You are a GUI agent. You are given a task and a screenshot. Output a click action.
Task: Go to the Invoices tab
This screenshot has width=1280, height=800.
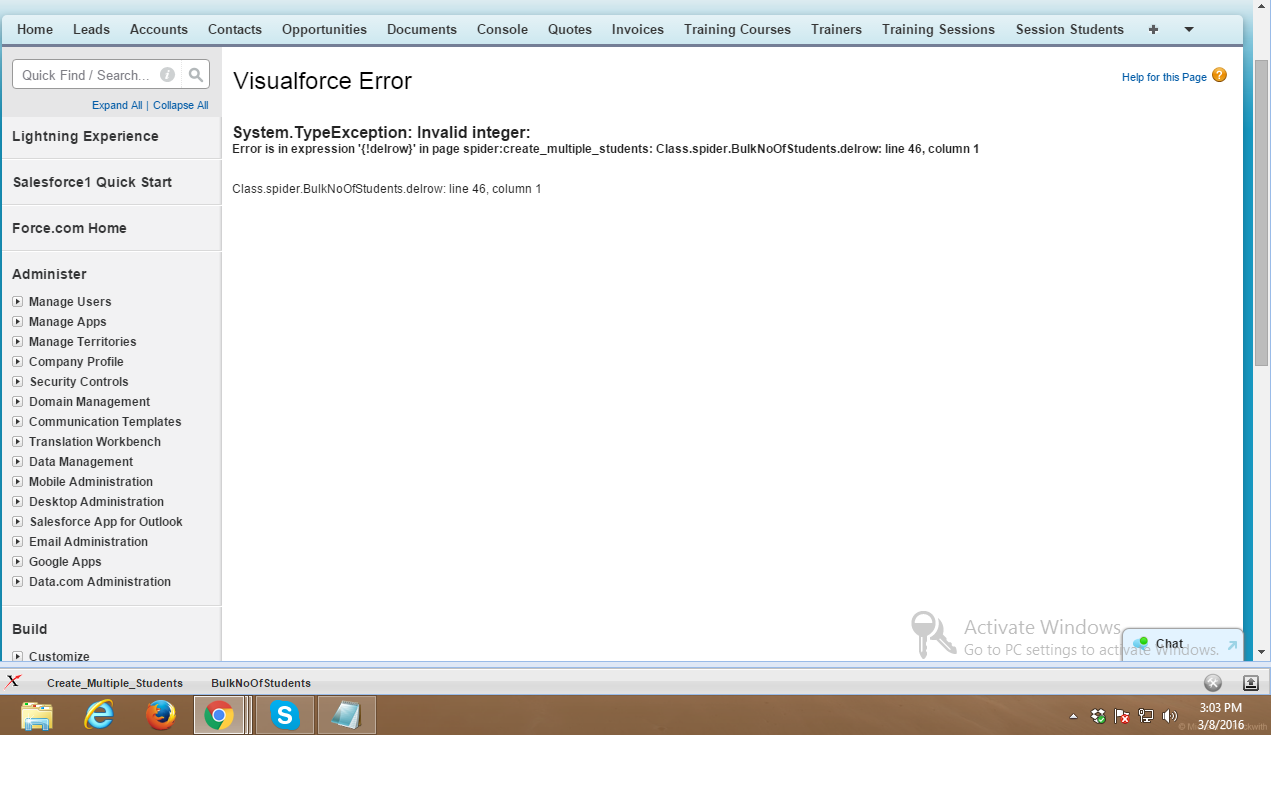638,30
